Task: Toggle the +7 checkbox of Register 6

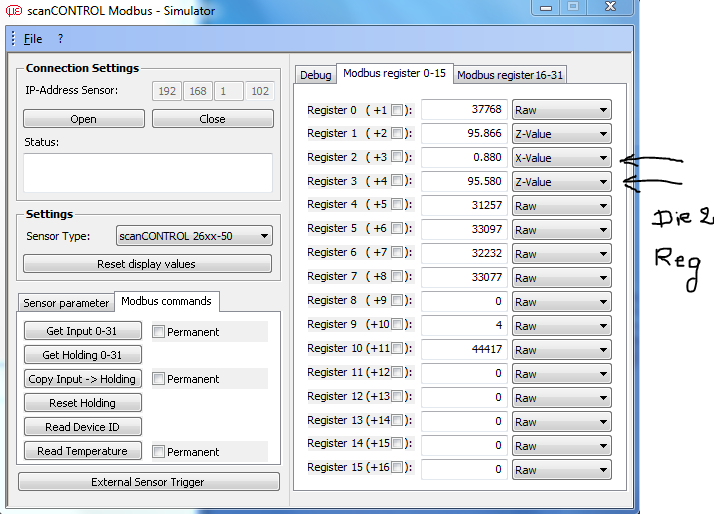Action: click(397, 252)
